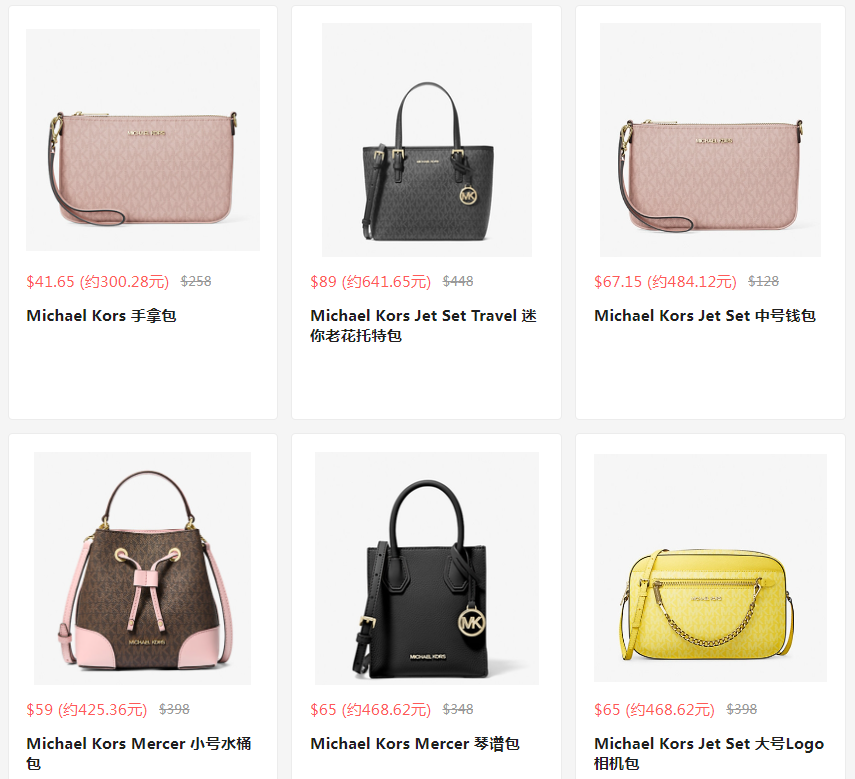Click the Jet Set Travel 迷你老花托特包 title
The image size is (855, 779).
[x=424, y=325]
